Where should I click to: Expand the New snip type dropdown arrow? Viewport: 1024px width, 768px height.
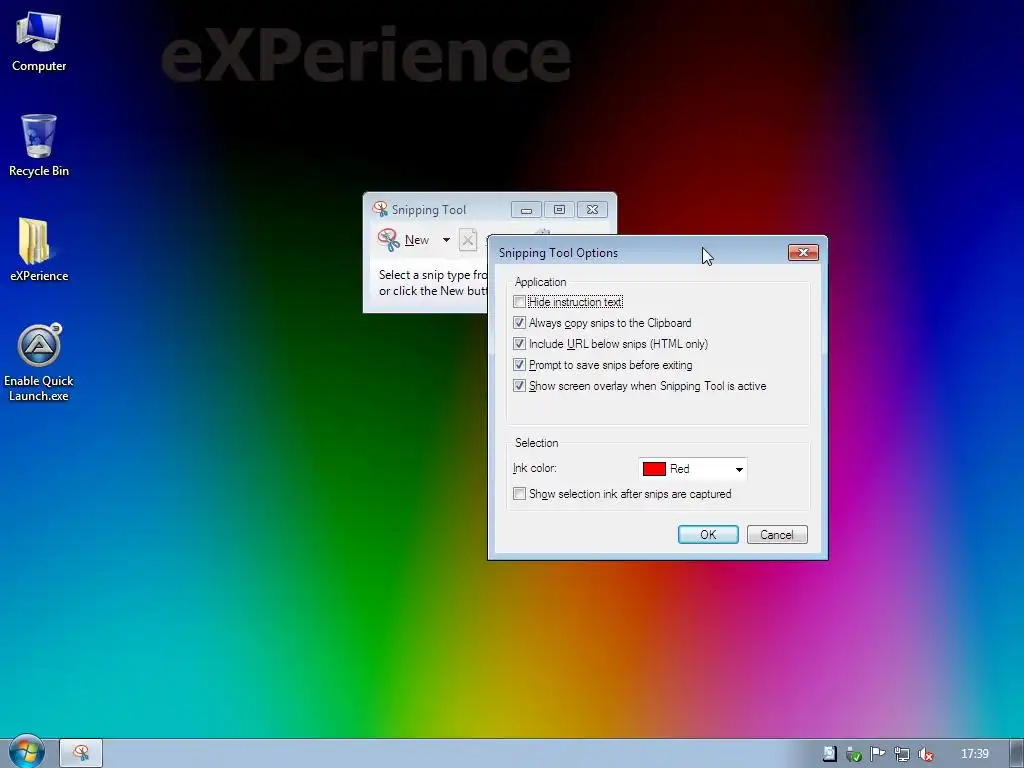pyautogui.click(x=446, y=240)
